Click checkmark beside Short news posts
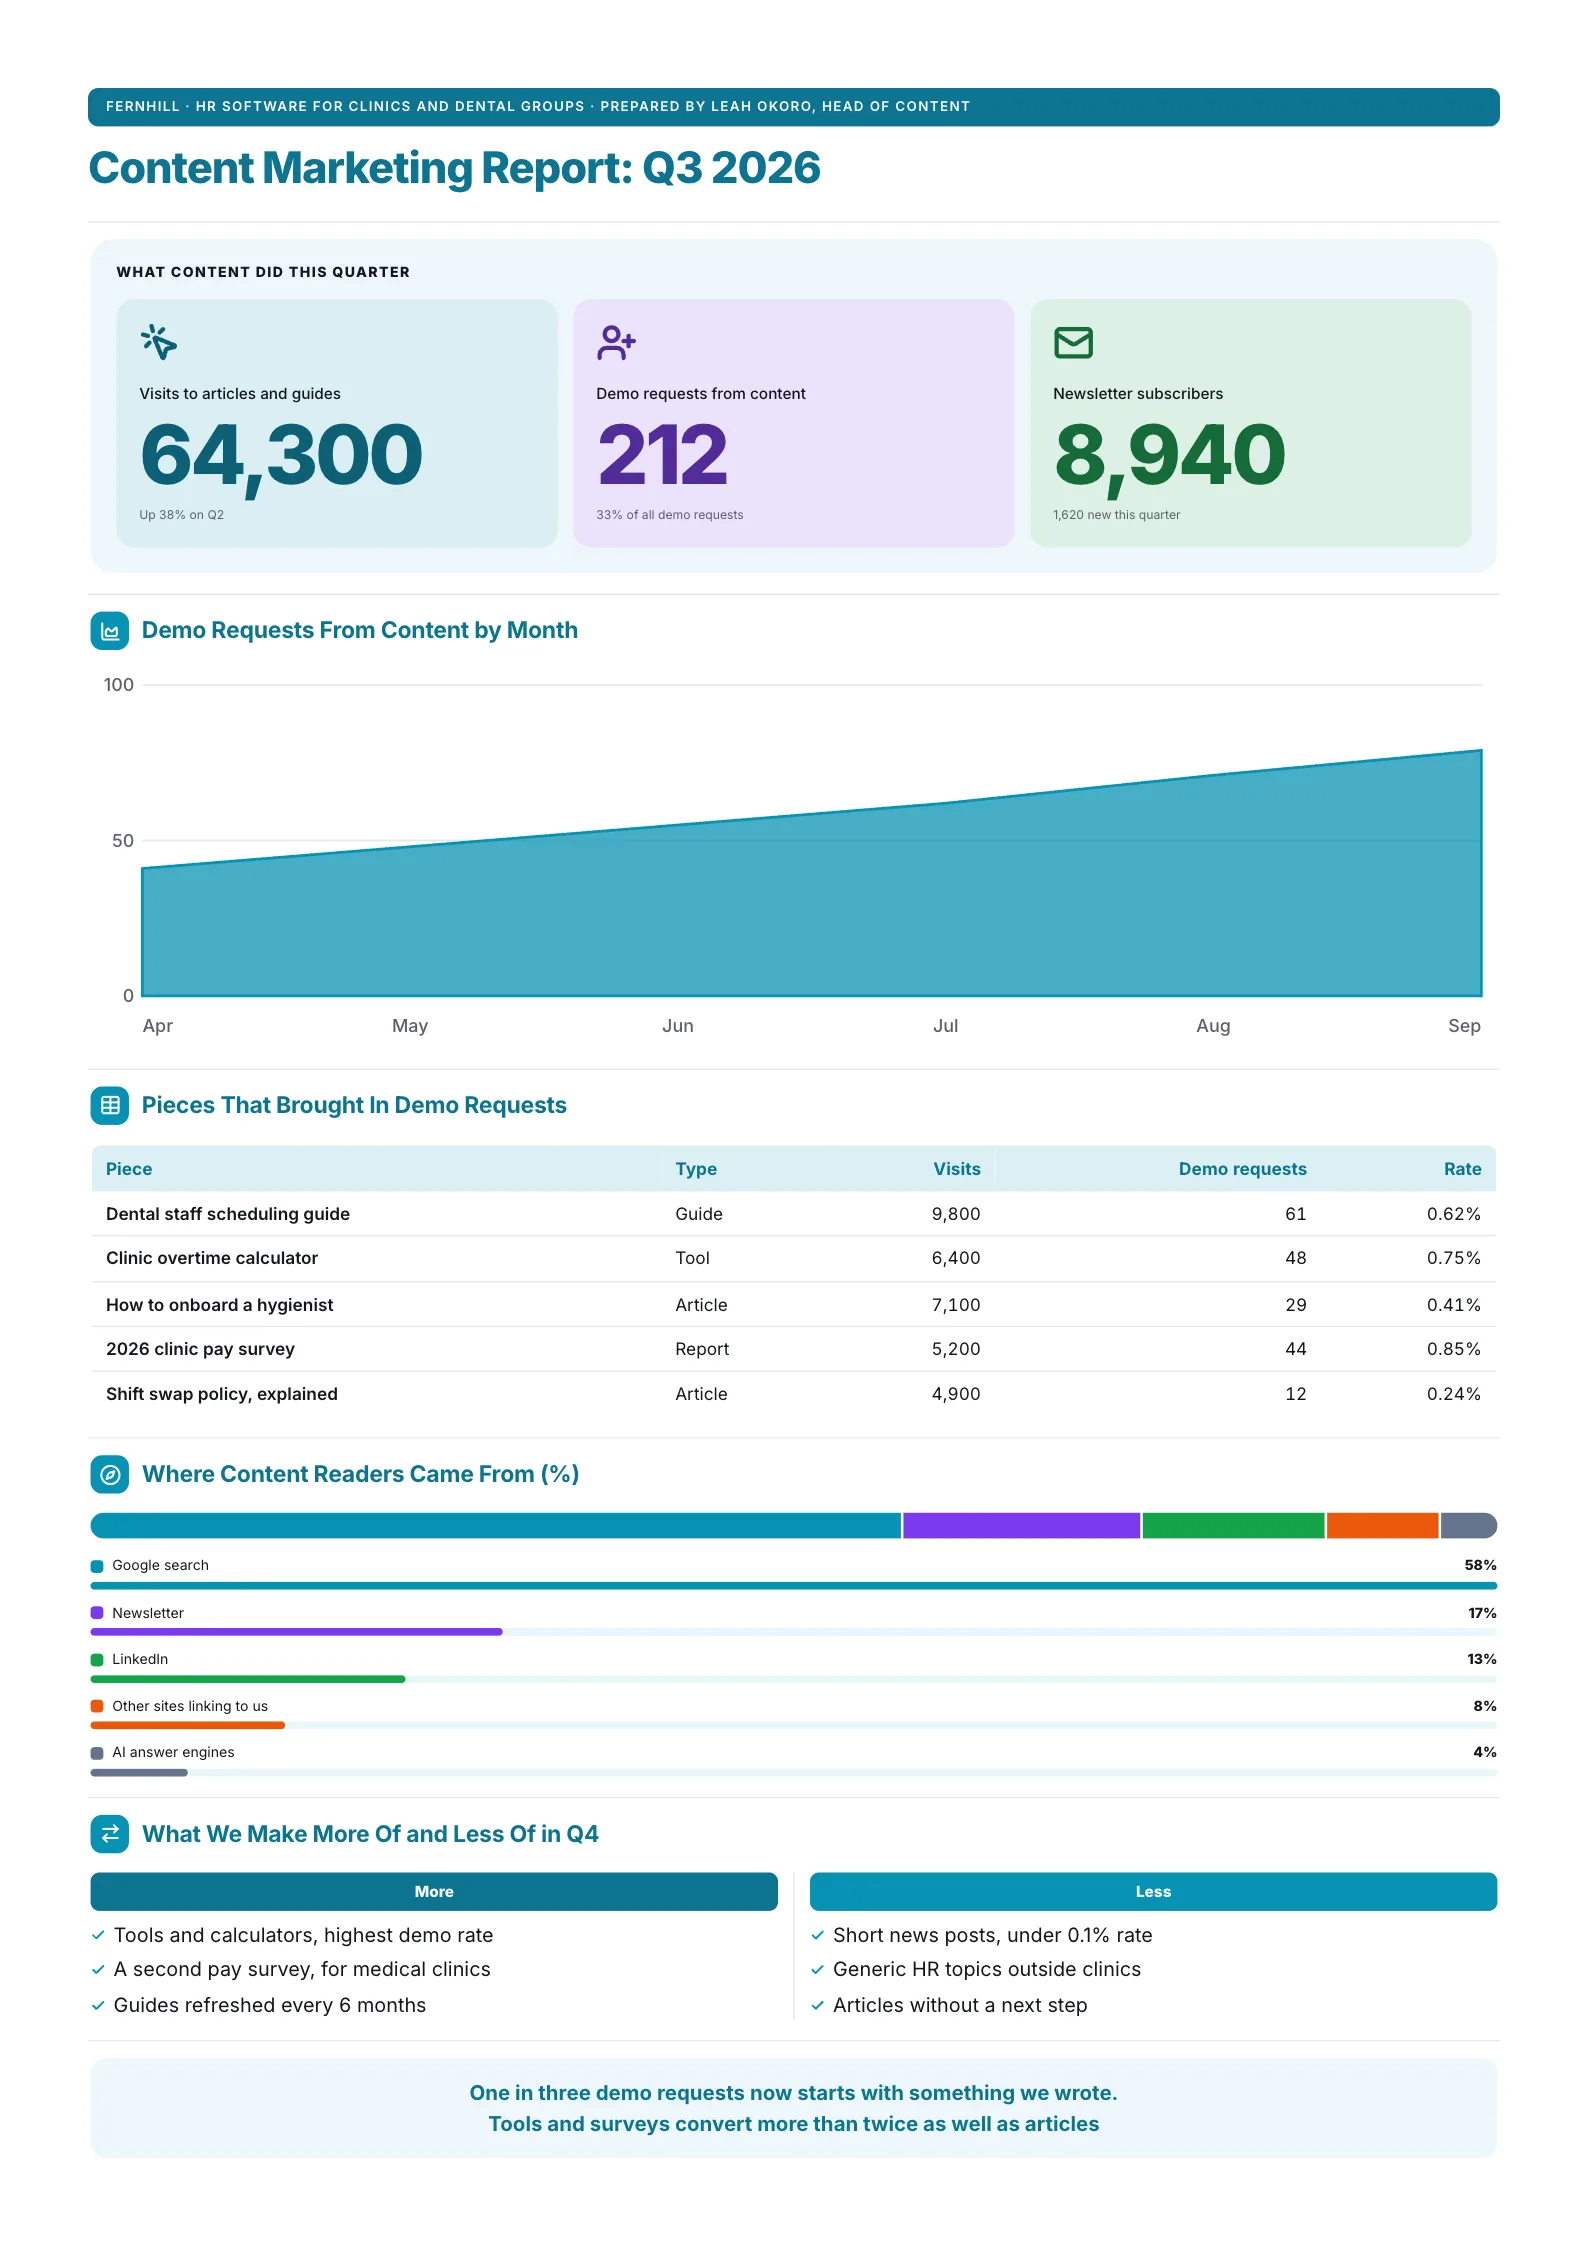 [818, 1935]
